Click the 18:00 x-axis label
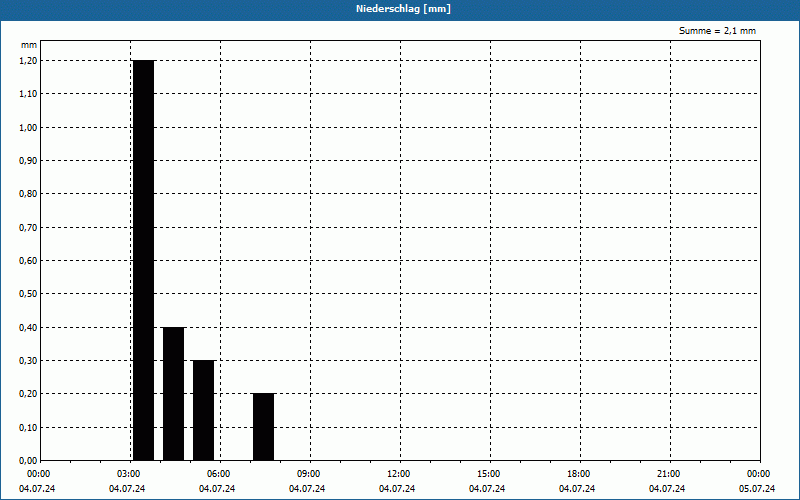This screenshot has height=500, width=800. 578,474
